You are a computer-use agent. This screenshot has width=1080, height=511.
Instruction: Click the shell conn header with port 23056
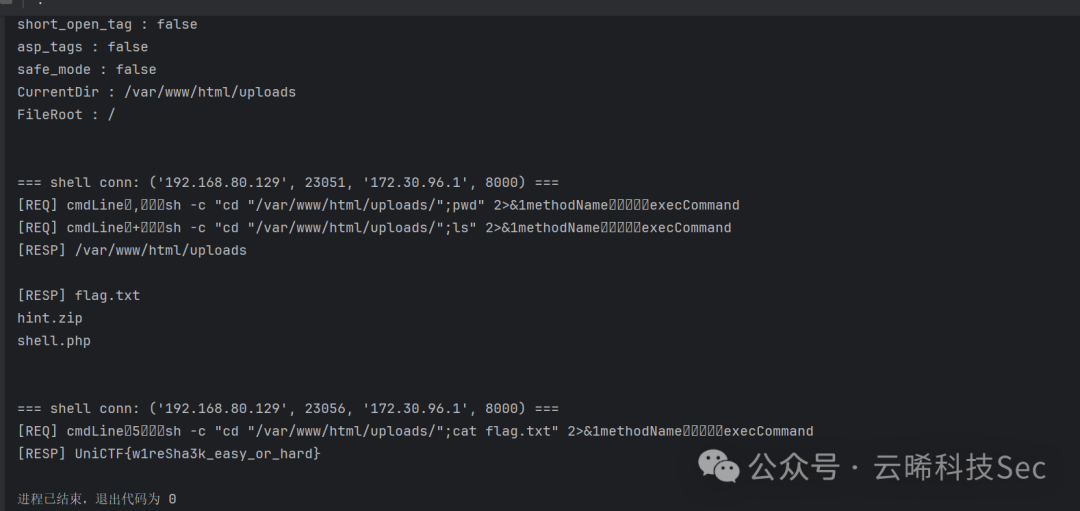point(288,408)
